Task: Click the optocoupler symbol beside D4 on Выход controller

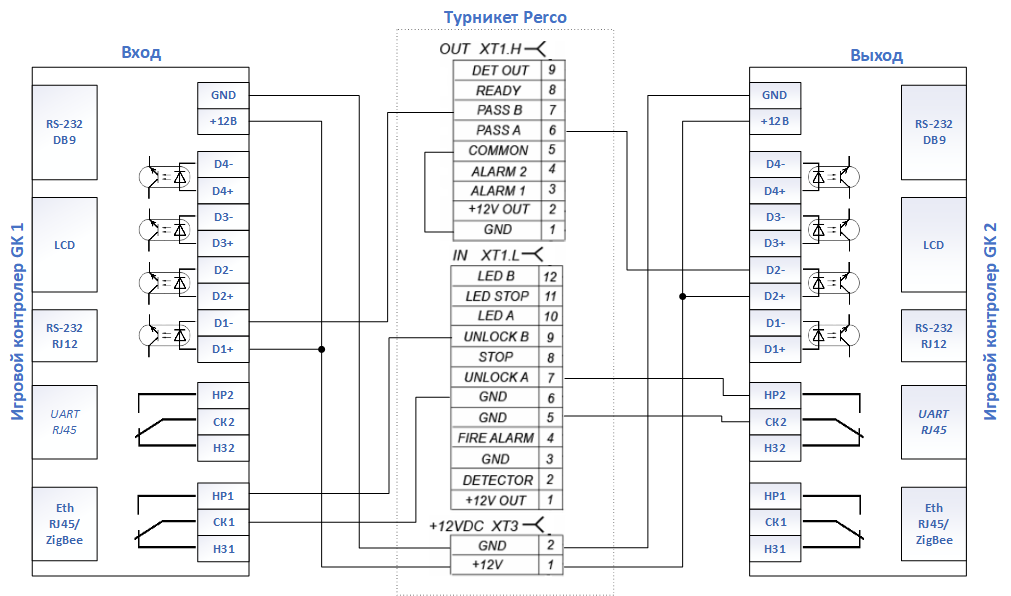Action: coord(832,177)
